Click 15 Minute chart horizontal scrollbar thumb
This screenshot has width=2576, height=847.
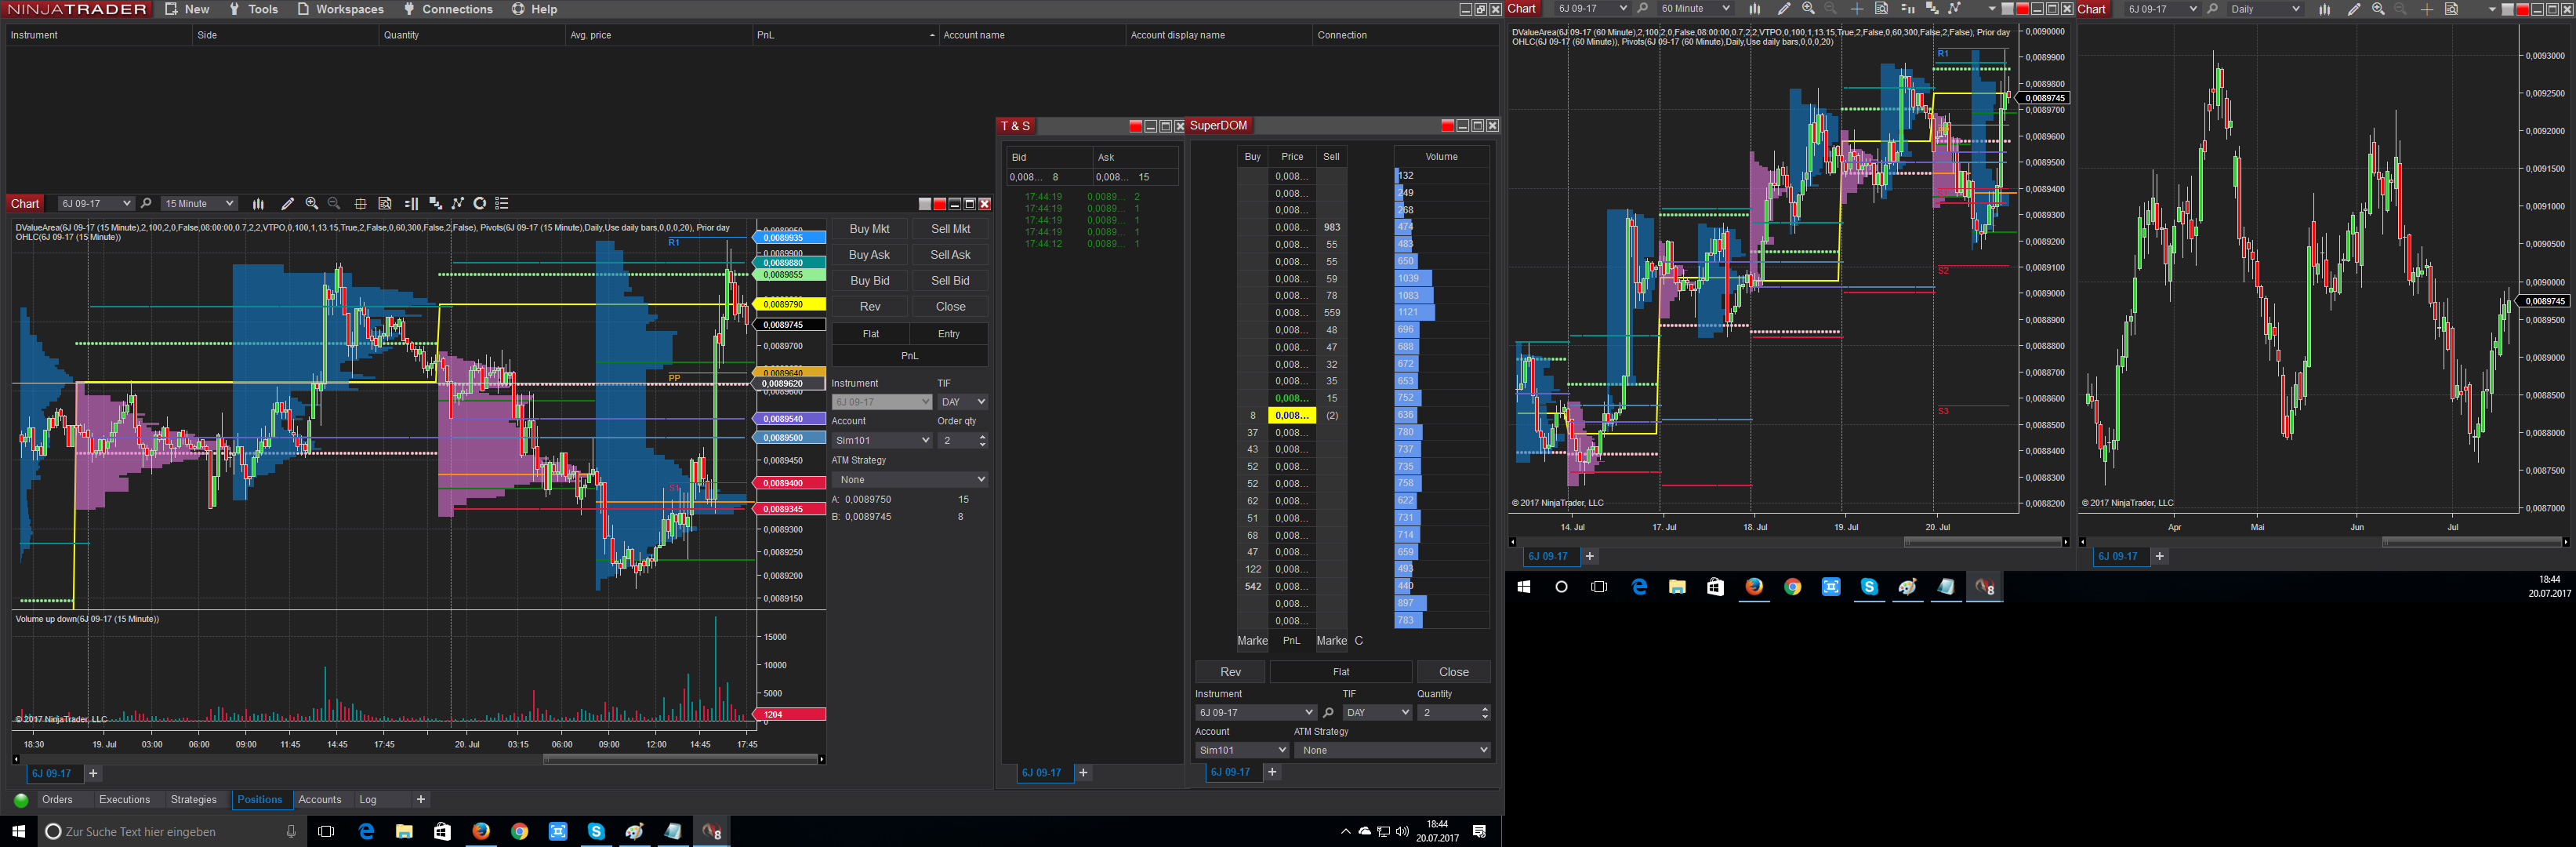pyautogui.click(x=680, y=760)
